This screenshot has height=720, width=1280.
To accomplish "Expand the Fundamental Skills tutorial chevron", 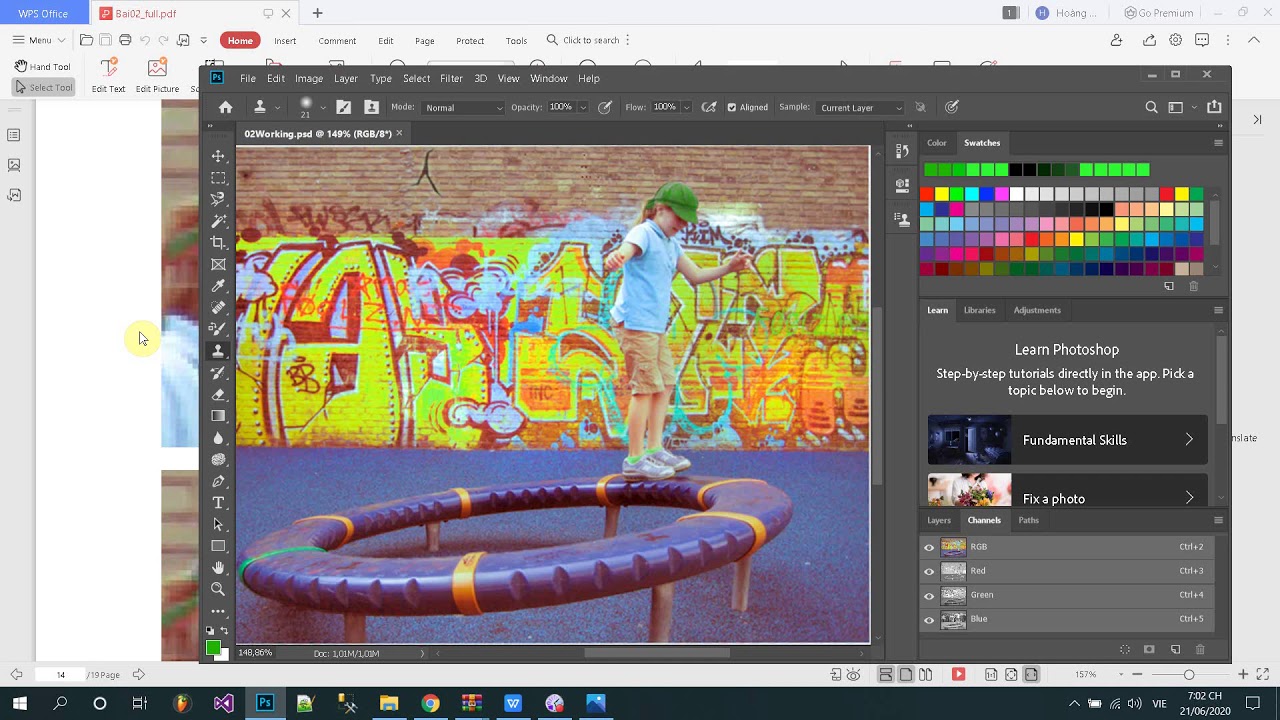I will [1189, 440].
